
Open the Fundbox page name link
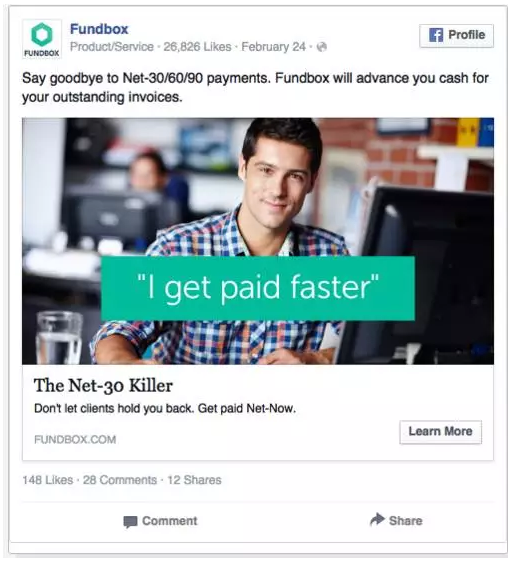(x=99, y=29)
